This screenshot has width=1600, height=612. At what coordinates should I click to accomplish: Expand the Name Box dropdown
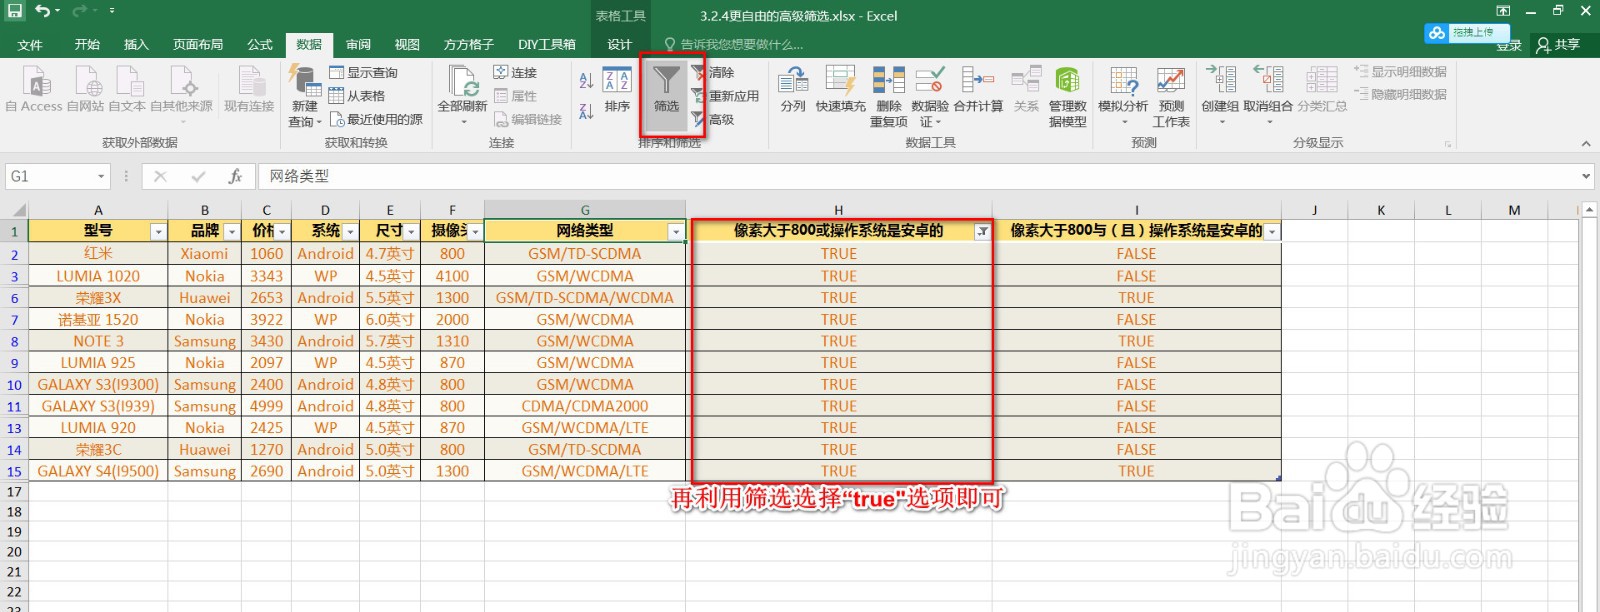101,176
